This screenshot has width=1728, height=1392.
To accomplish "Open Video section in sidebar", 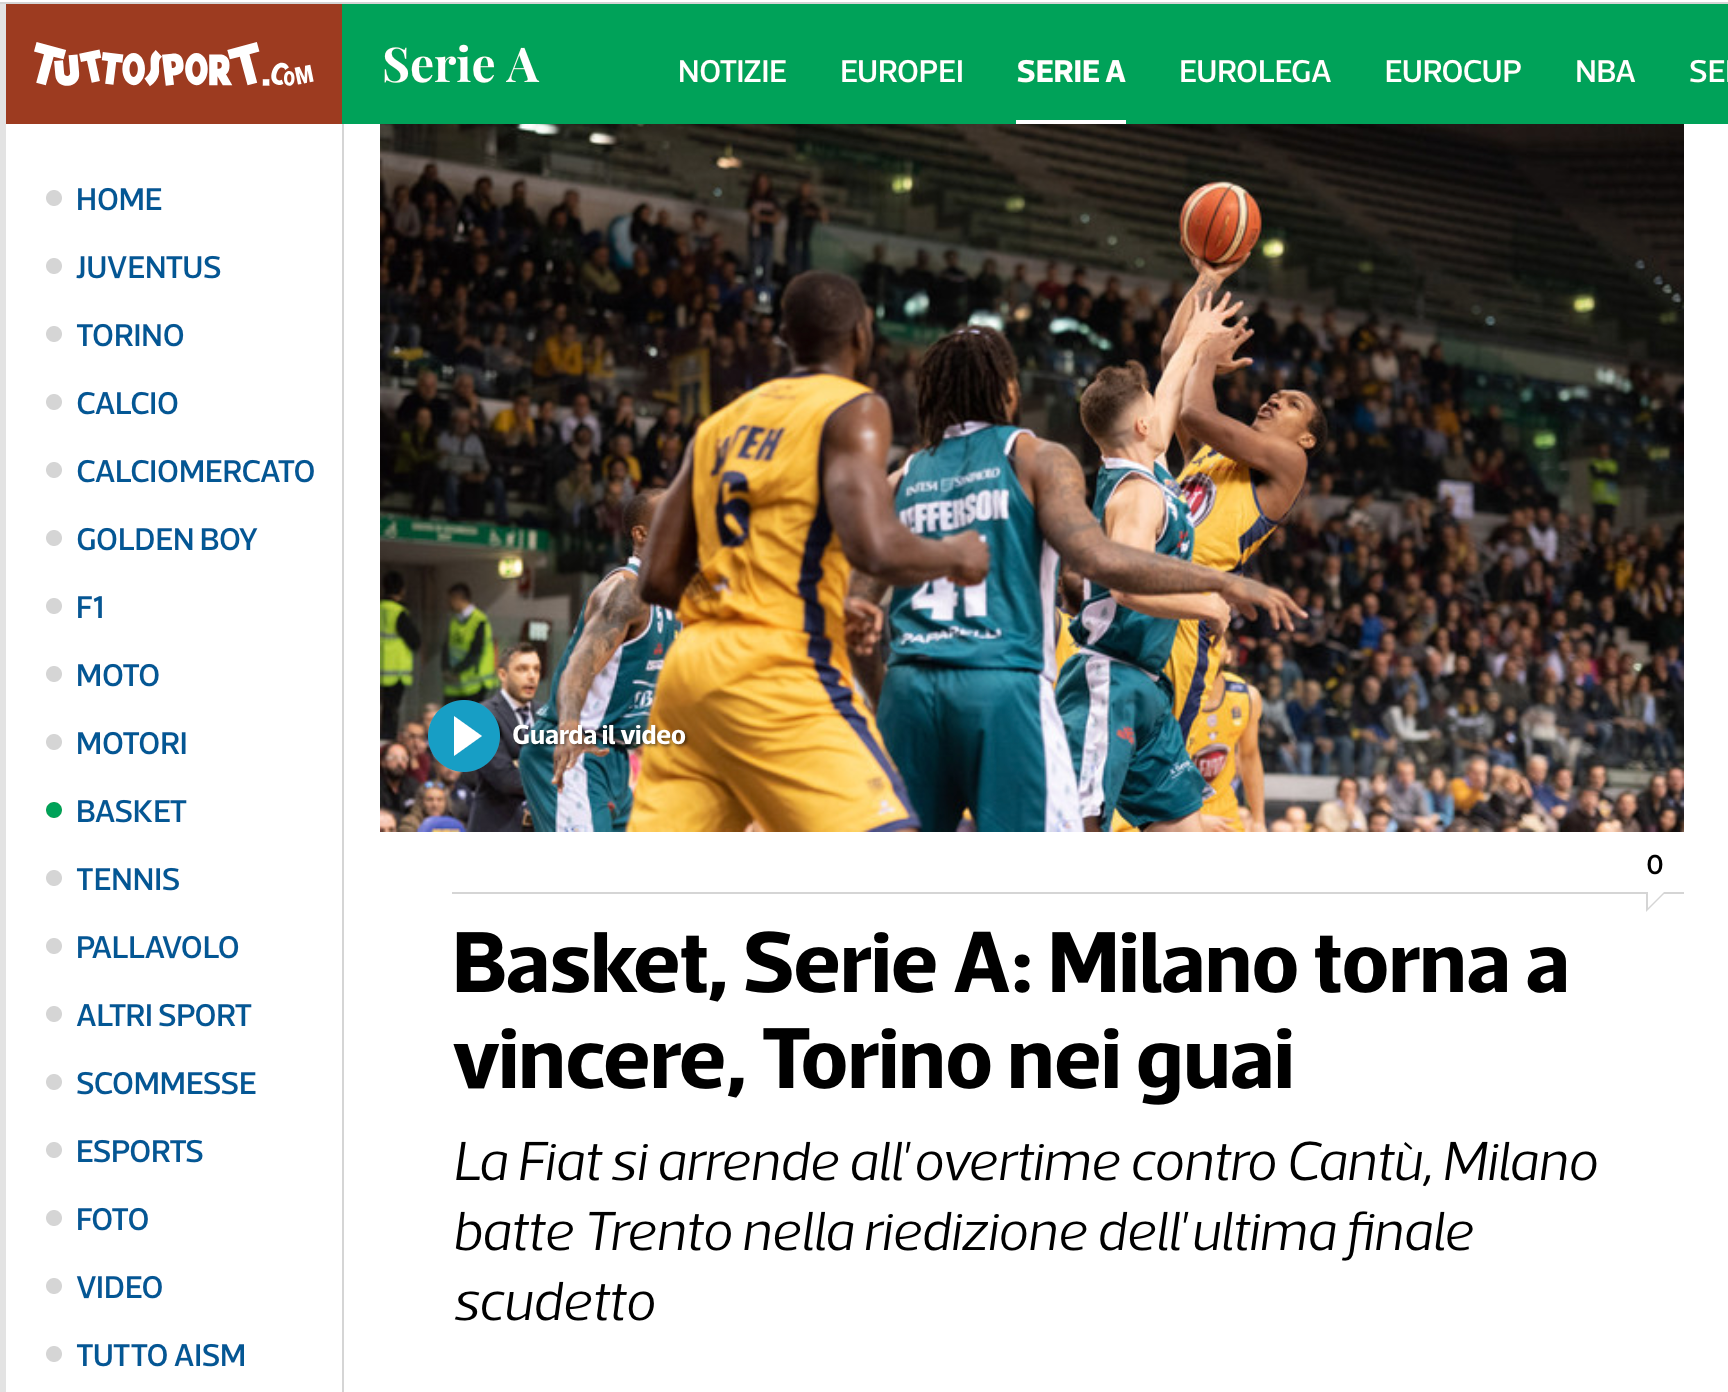I will (119, 1288).
